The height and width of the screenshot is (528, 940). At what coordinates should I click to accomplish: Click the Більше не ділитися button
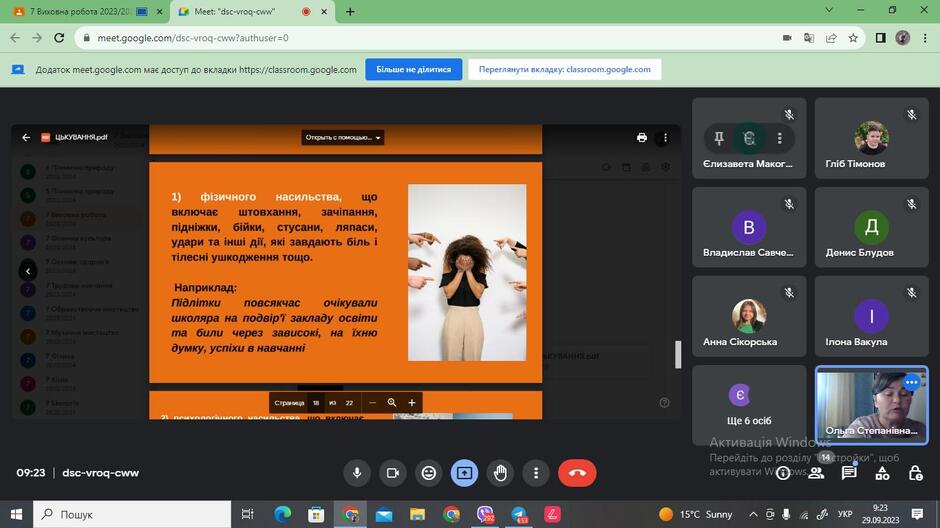click(414, 69)
